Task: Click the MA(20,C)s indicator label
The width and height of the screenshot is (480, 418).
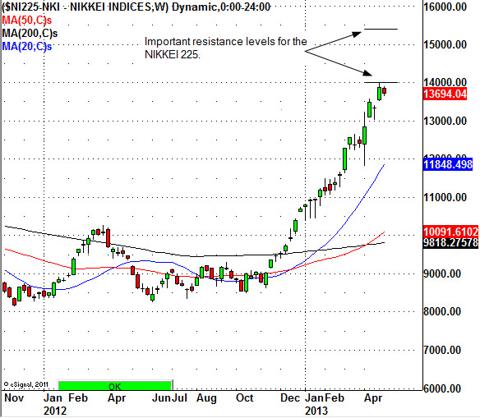Action: pos(27,46)
